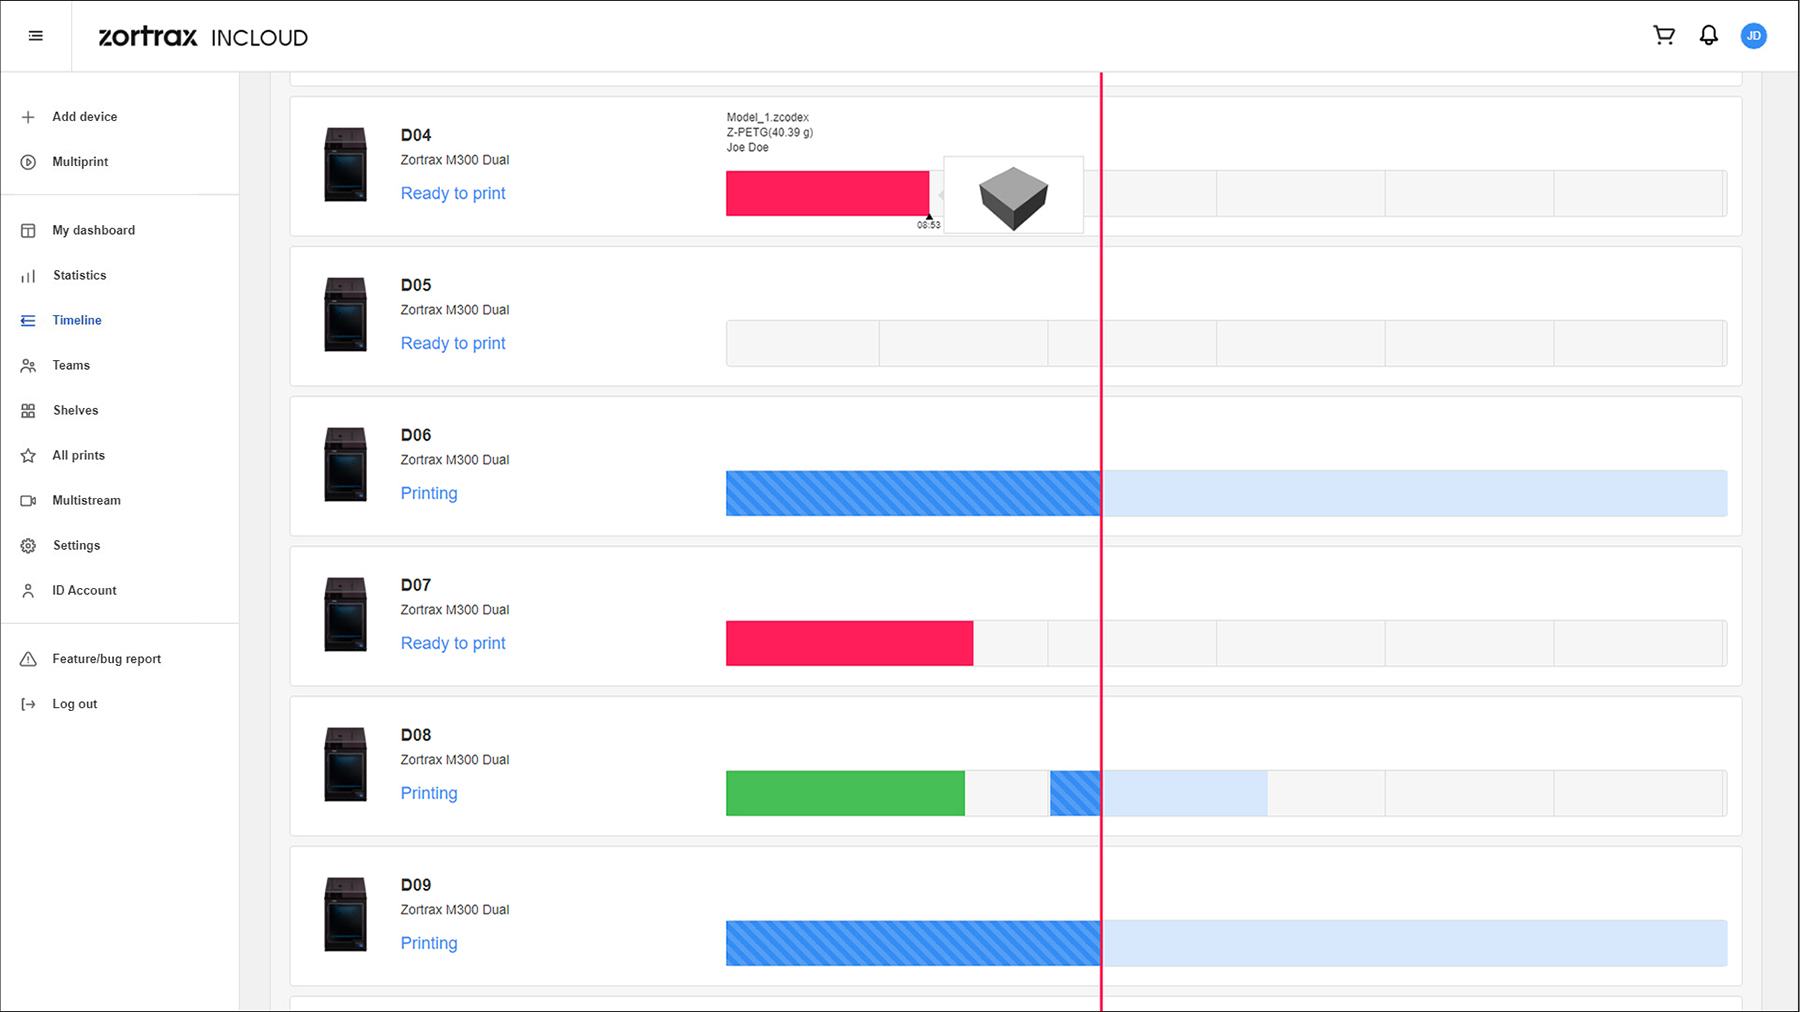Go to Teams in the sidebar
This screenshot has width=1800, height=1012.
point(71,365)
